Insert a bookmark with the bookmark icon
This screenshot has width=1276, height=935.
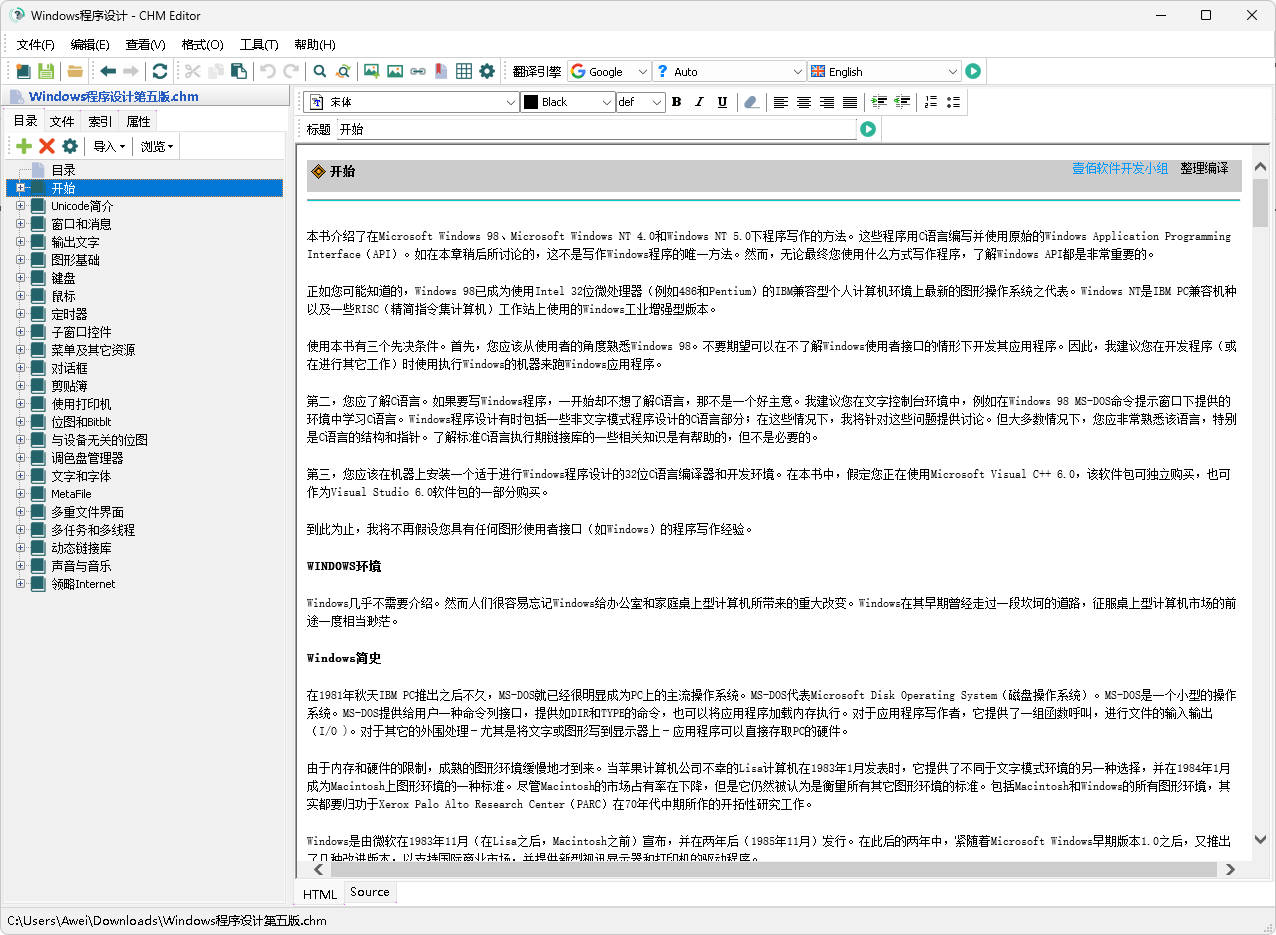[x=441, y=71]
